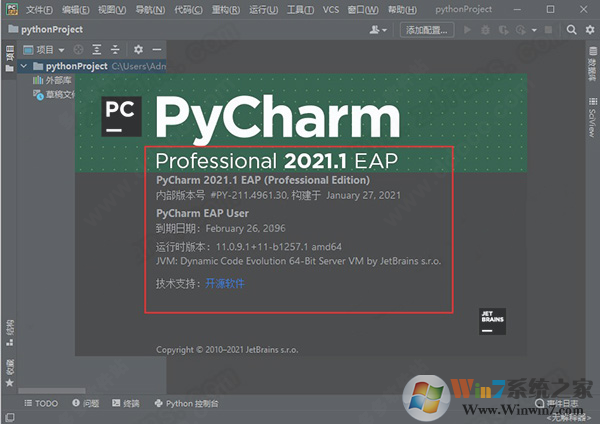
Task: Click the Collapse All icon
Action: [x=115, y=50]
